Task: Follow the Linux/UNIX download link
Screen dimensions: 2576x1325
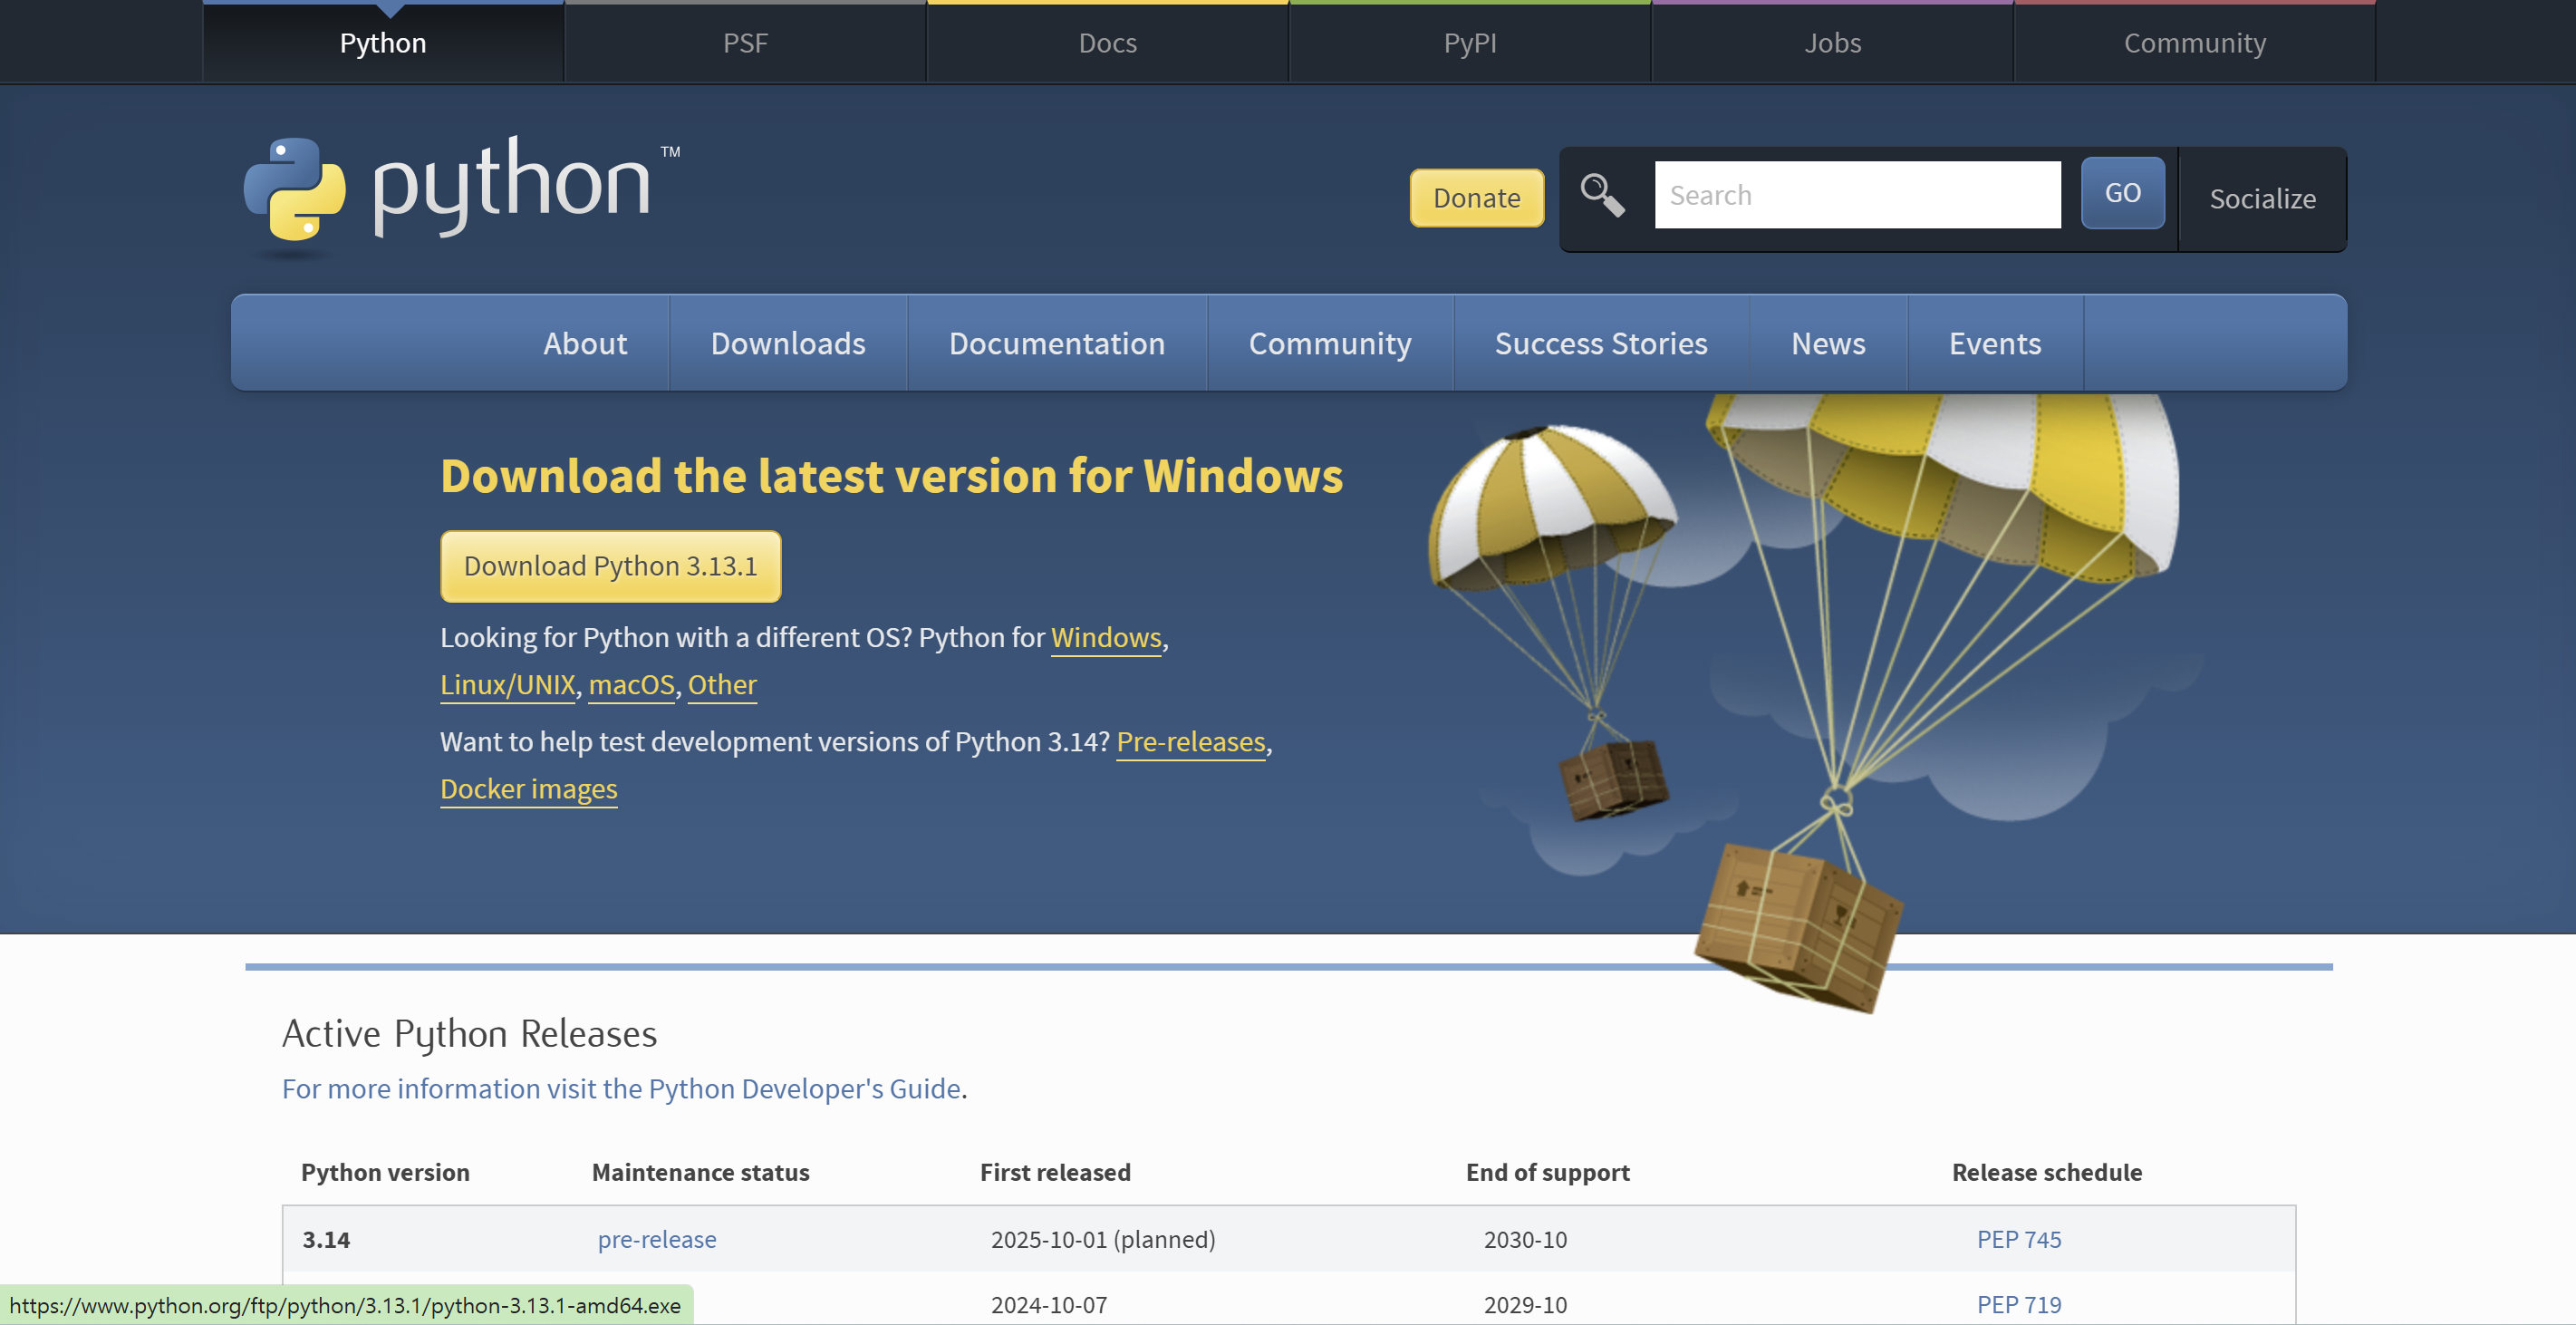Action: point(507,685)
